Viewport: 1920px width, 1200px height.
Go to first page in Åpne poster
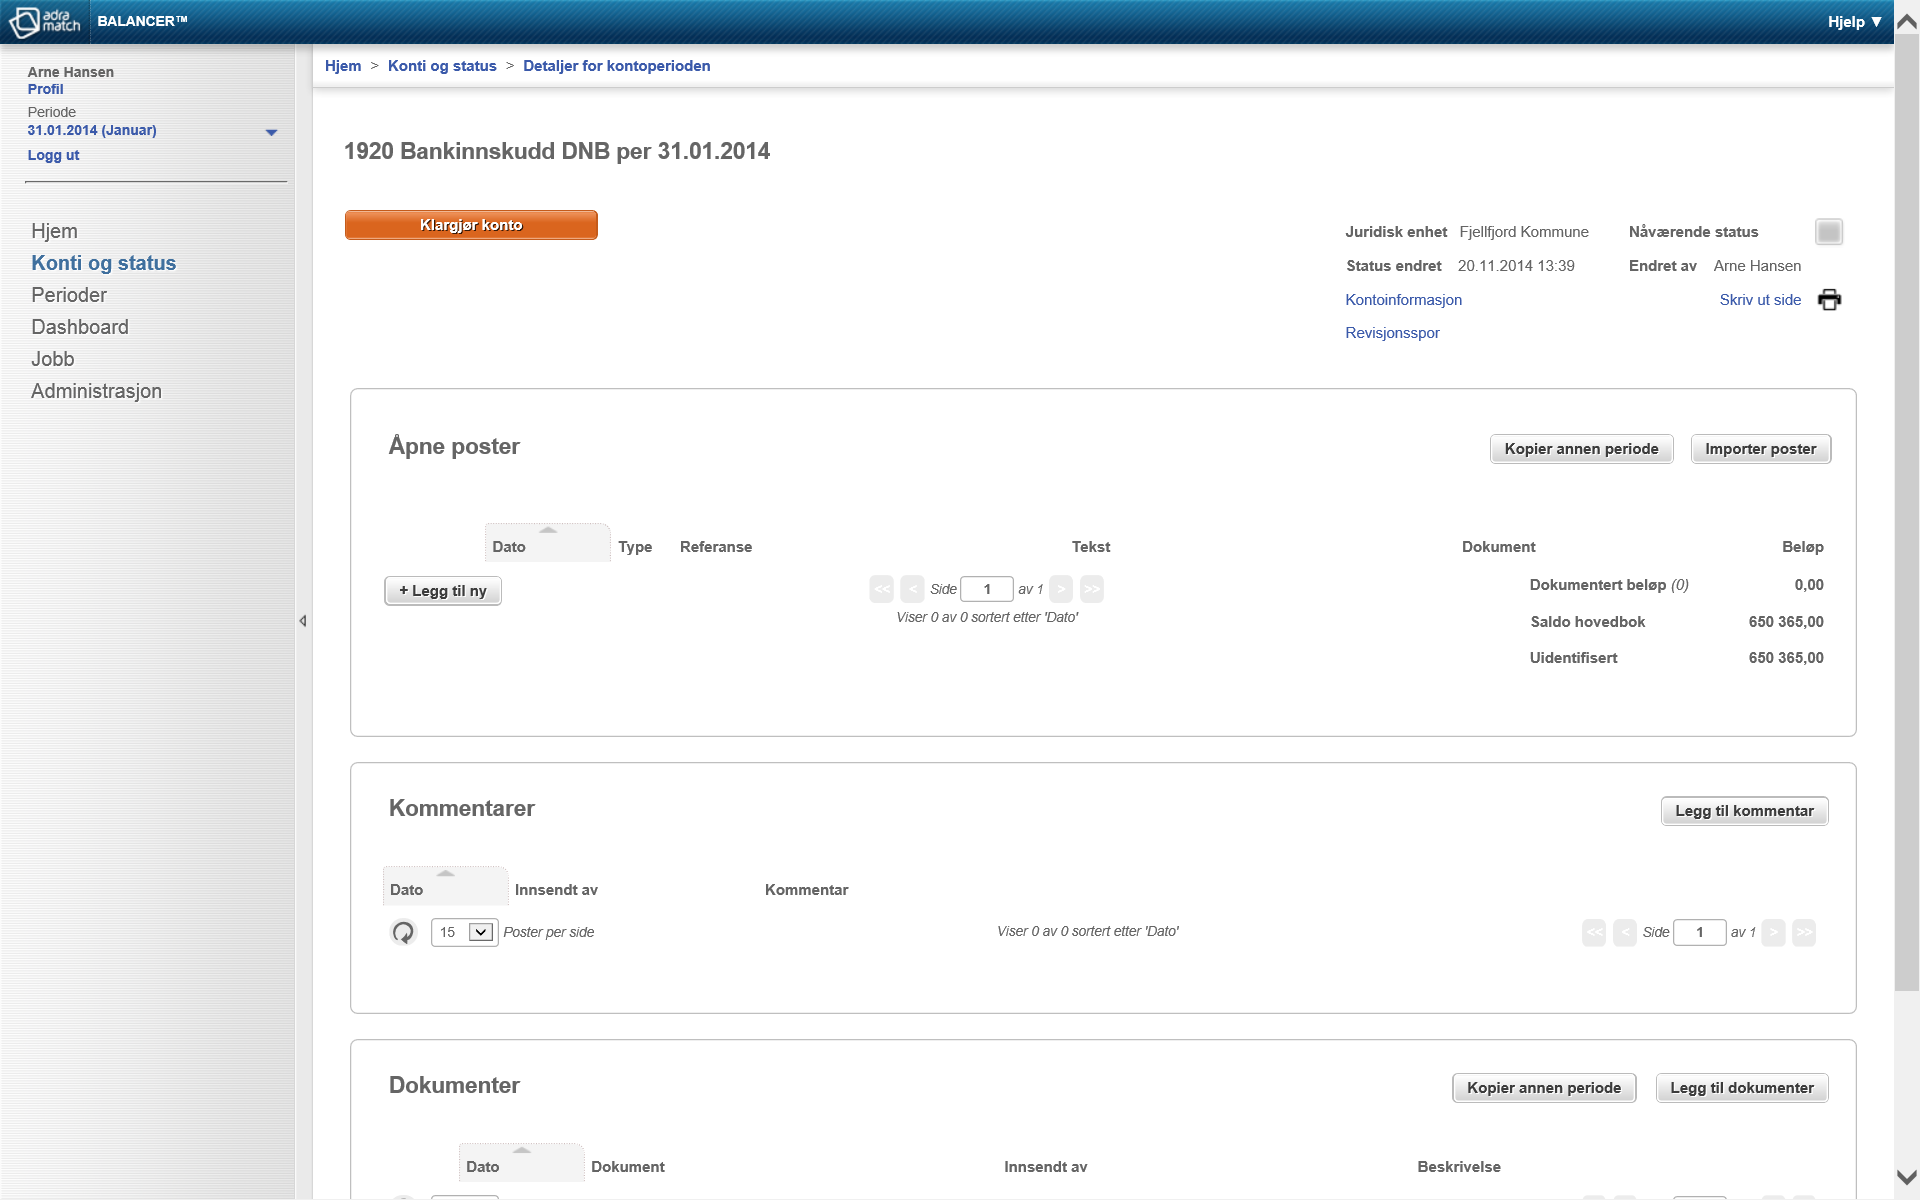[x=882, y=589]
